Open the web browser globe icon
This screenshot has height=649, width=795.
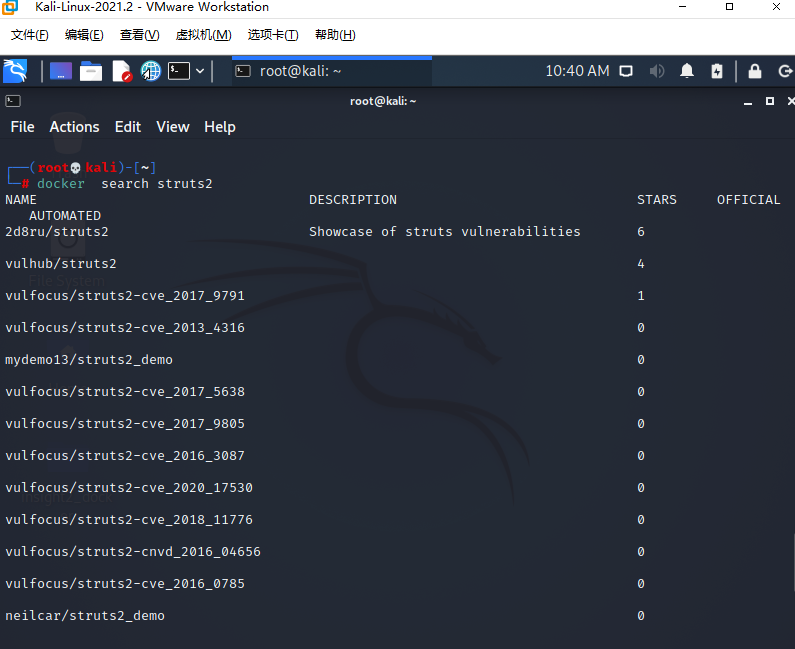coord(151,71)
